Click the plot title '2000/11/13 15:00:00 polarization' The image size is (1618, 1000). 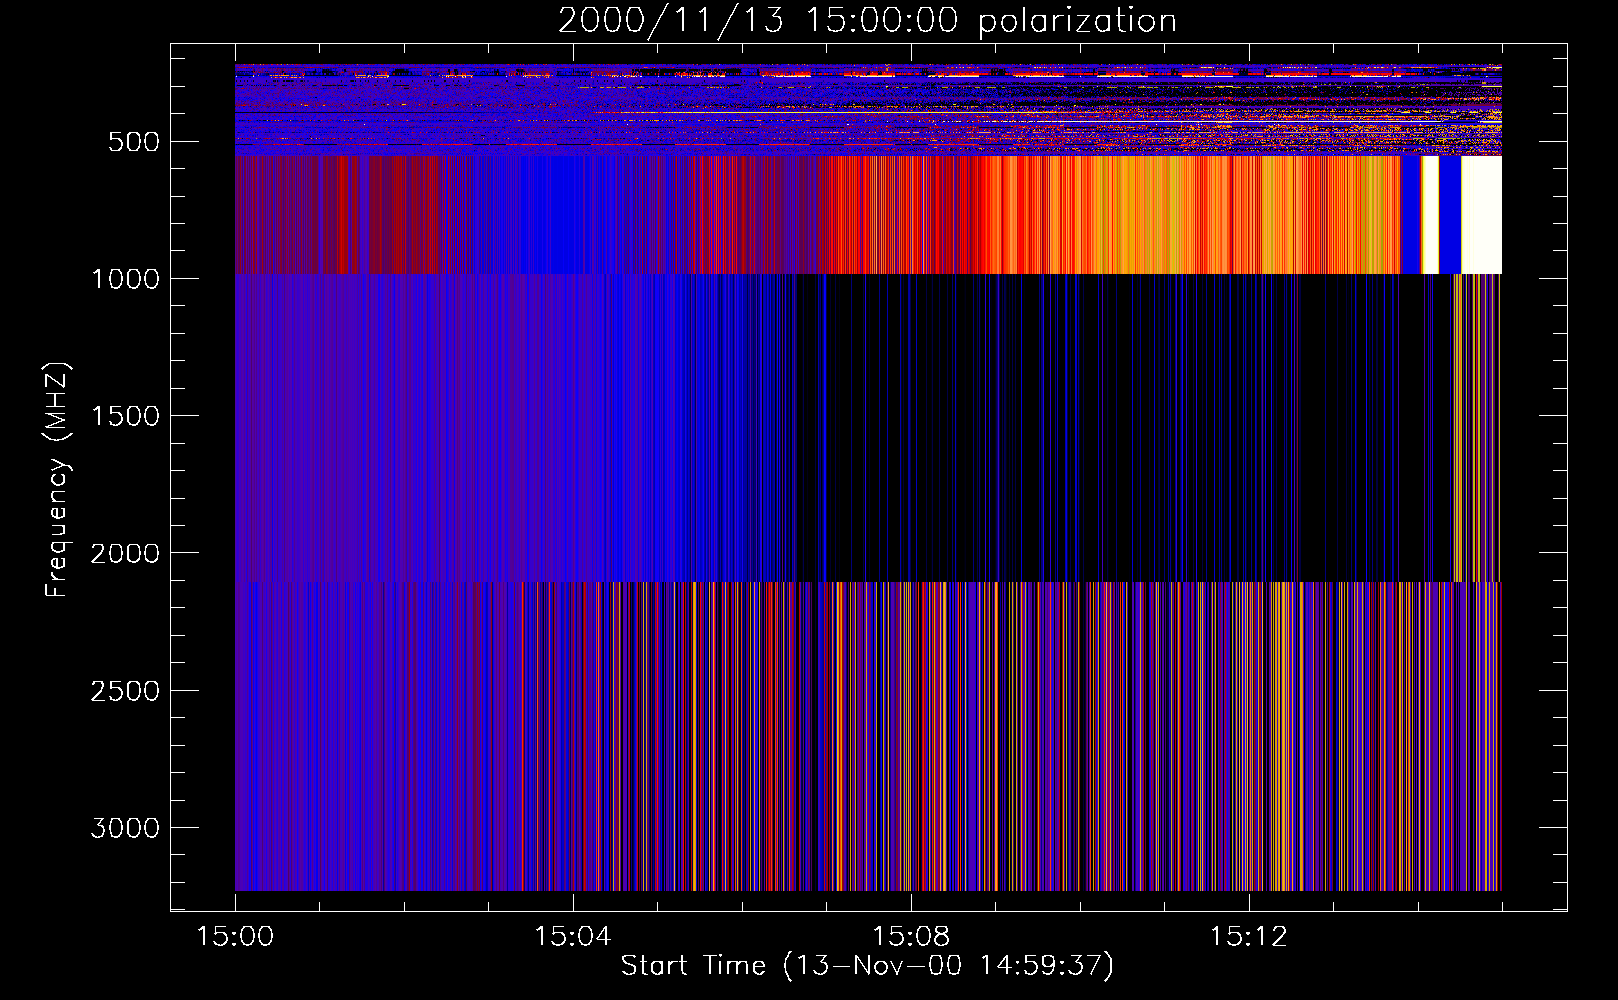867,21
